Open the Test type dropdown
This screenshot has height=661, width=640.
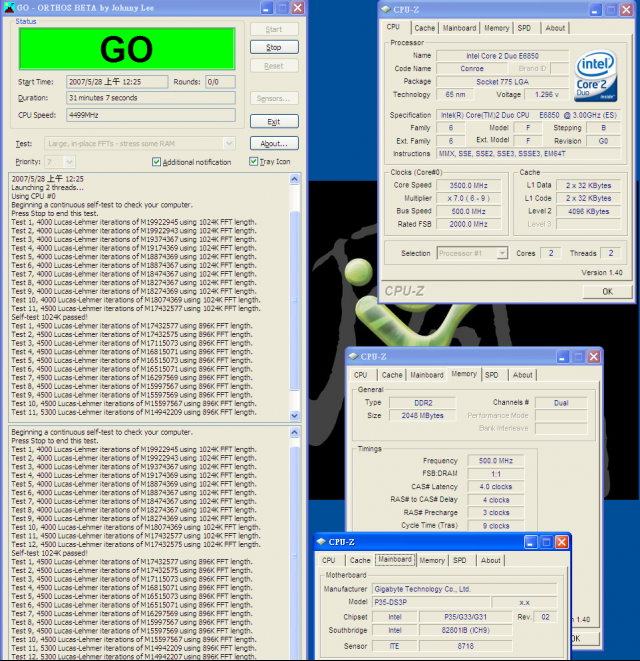point(229,144)
